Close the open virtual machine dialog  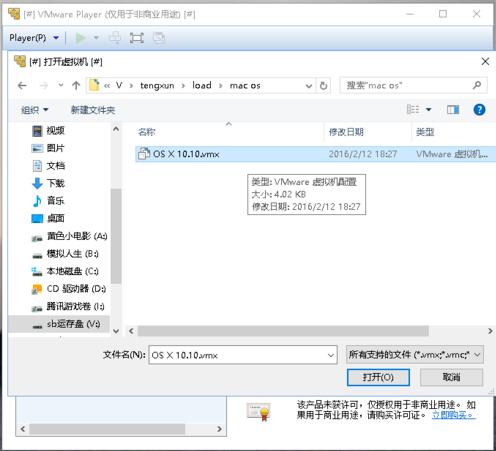485,61
